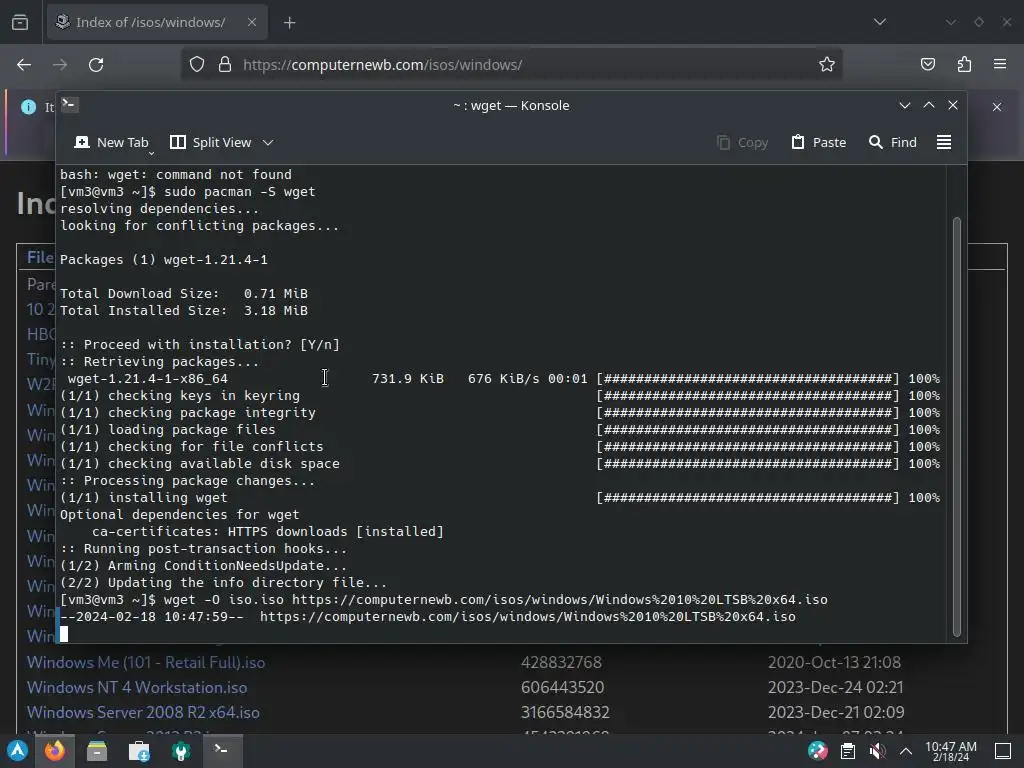The height and width of the screenshot is (768, 1024).
Task: Open Windows Server 2008 R2 x64.iso link
Action: [x=143, y=712]
